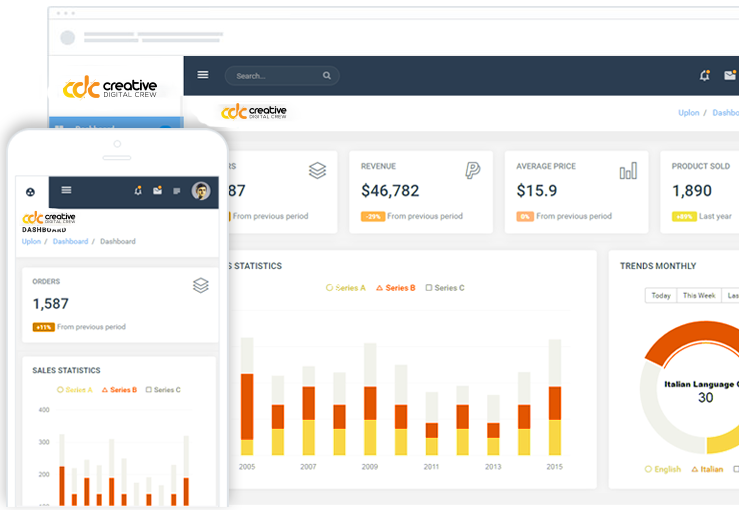
Task: Toggle Series B legend in mobile chart
Action: pos(119,390)
